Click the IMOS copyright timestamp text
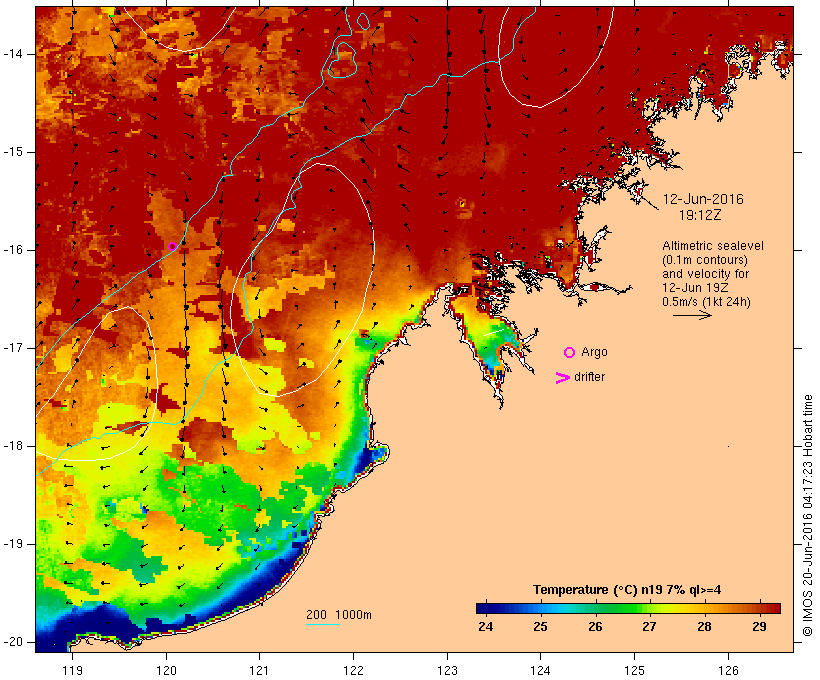Image resolution: width=820 pixels, height=680 pixels. click(807, 516)
